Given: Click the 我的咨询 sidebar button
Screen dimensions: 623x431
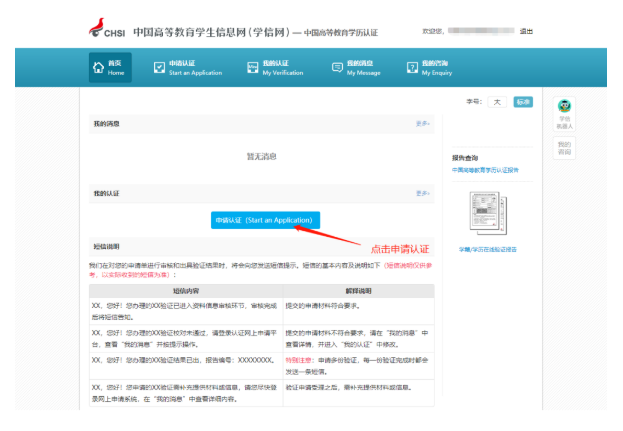Looking at the screenshot, I should pos(564,148).
